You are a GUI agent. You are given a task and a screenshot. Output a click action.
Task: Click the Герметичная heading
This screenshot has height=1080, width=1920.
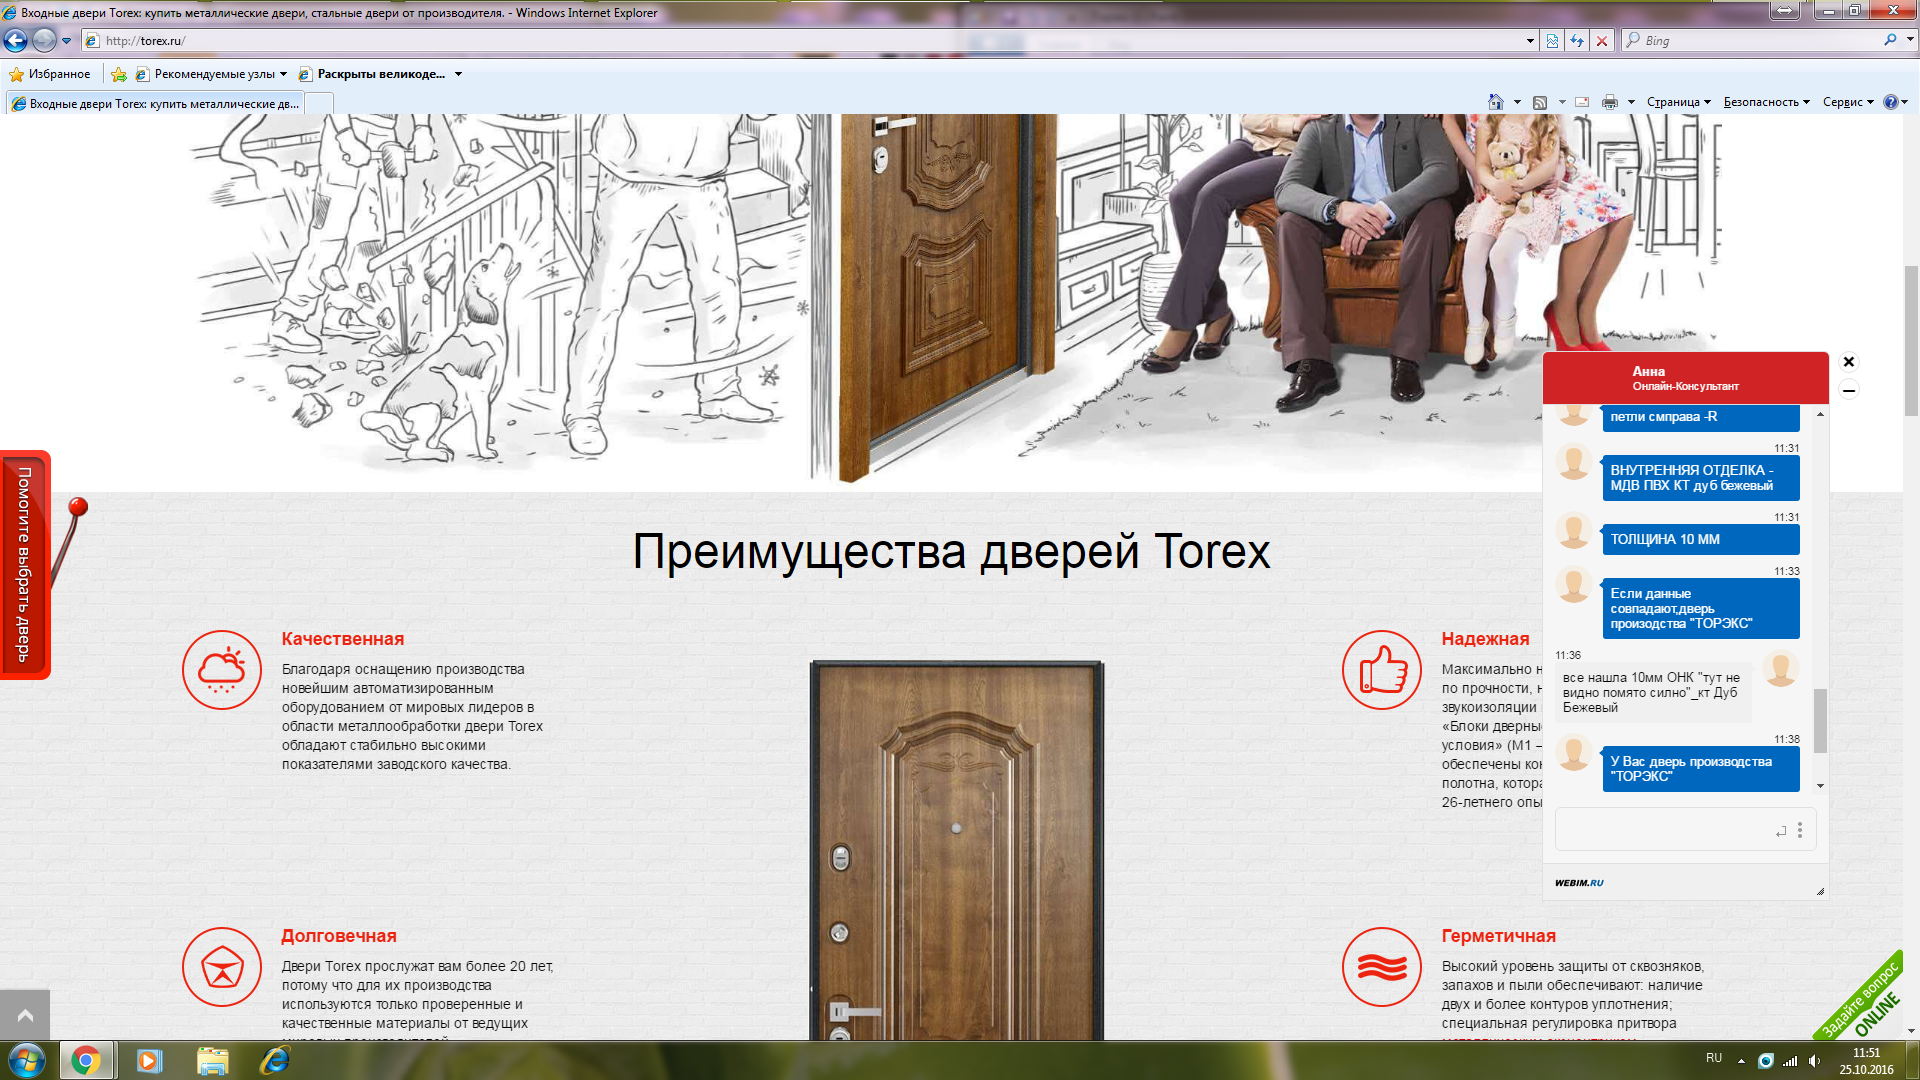1498,936
